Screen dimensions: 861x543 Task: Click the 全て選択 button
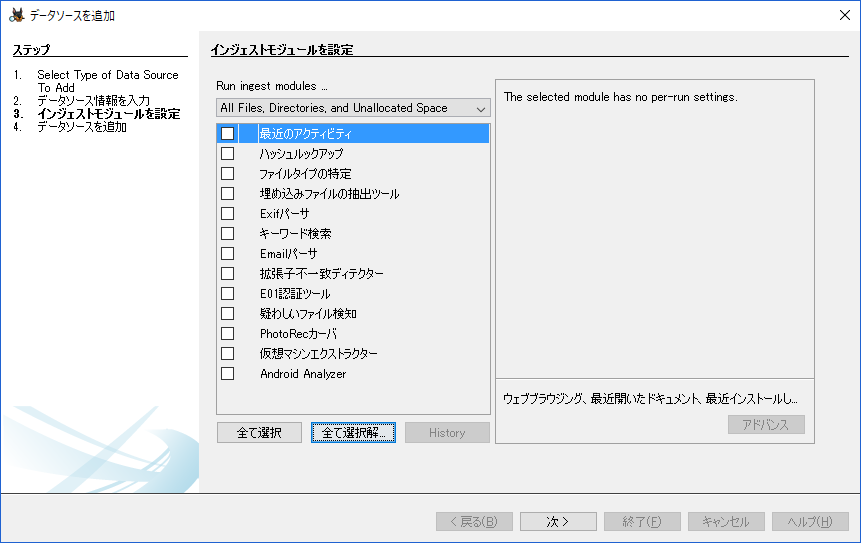tap(259, 433)
